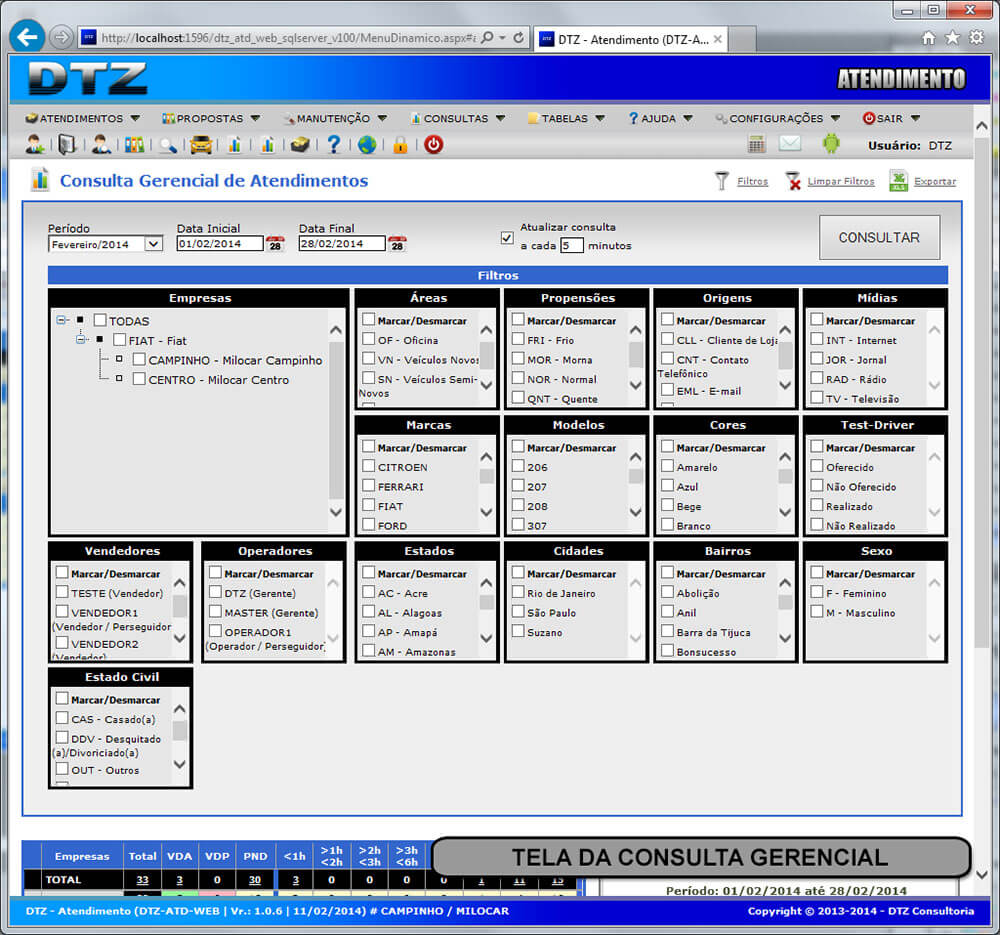
Task: Click the minutes interval input field
Action: point(571,245)
